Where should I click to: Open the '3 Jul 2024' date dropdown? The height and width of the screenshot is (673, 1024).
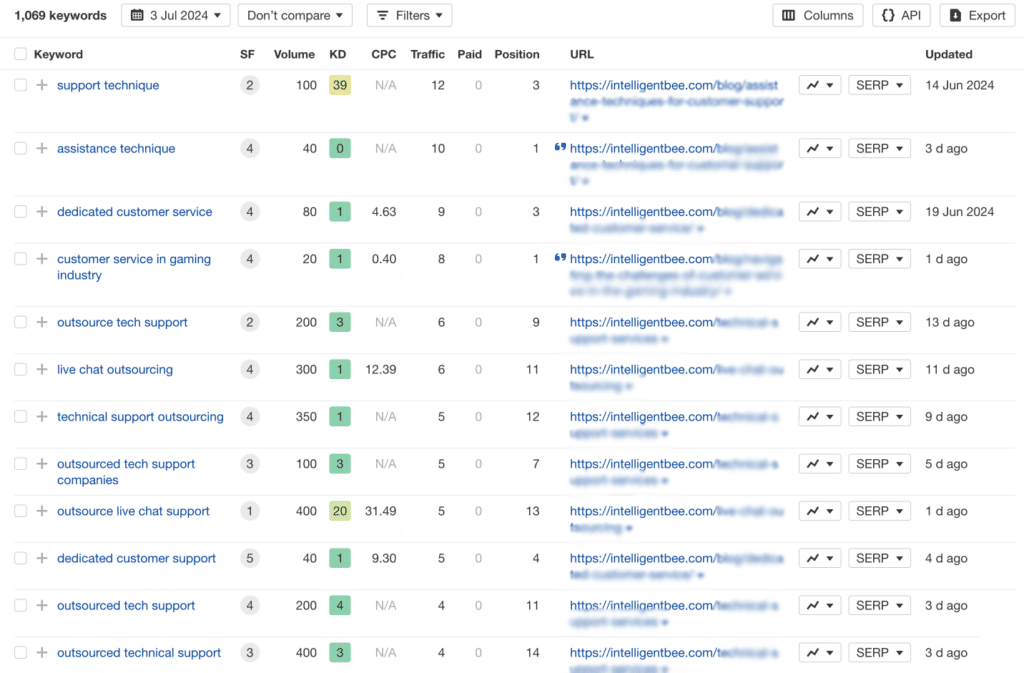coord(176,15)
